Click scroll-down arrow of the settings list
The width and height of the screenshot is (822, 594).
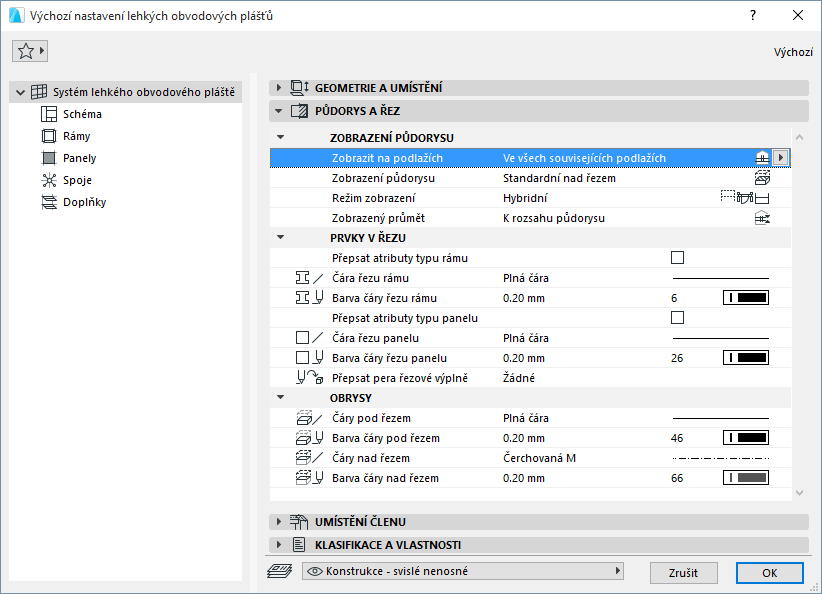point(799,492)
